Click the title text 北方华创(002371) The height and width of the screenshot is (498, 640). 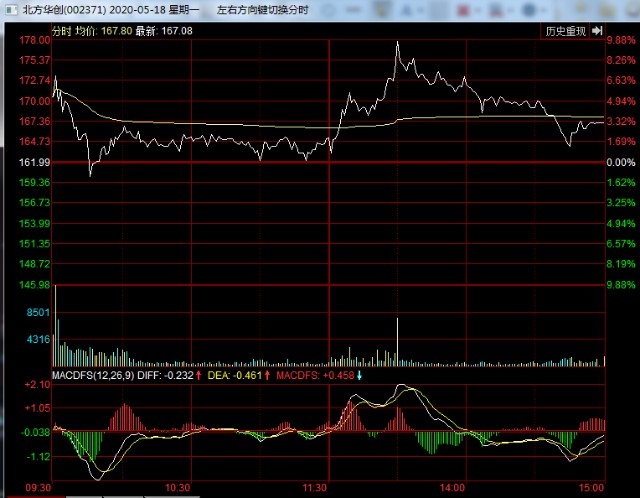tap(64, 9)
